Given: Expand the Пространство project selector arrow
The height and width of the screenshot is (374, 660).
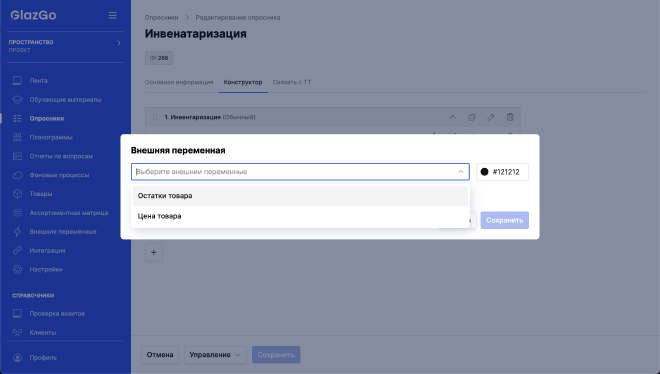Looking at the screenshot, I should (119, 42).
